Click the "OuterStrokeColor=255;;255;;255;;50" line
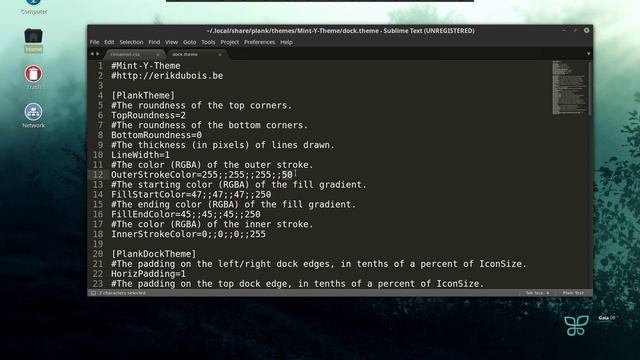Image resolution: width=640 pixels, height=360 pixels. pyautogui.click(x=202, y=175)
